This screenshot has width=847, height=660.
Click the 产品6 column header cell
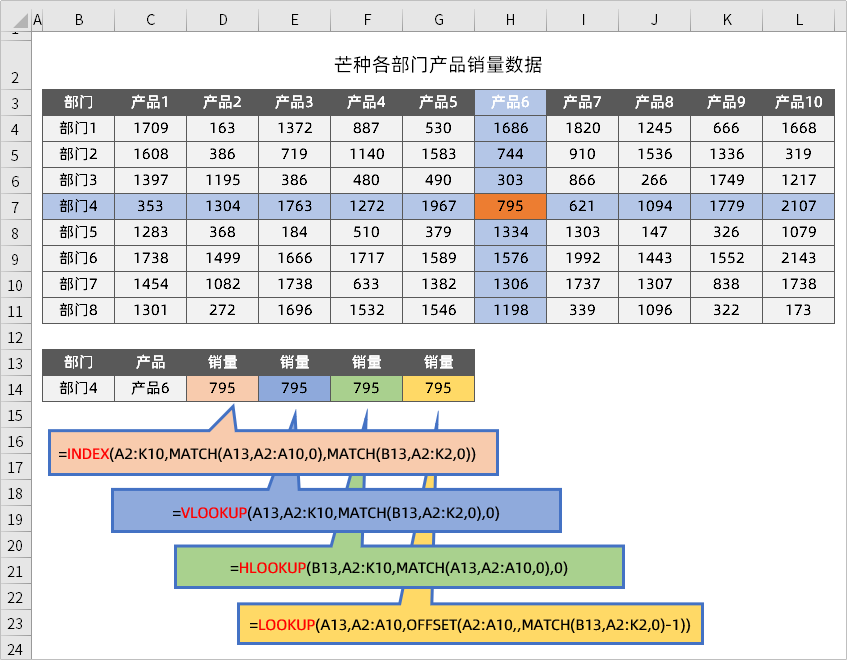[x=509, y=99]
